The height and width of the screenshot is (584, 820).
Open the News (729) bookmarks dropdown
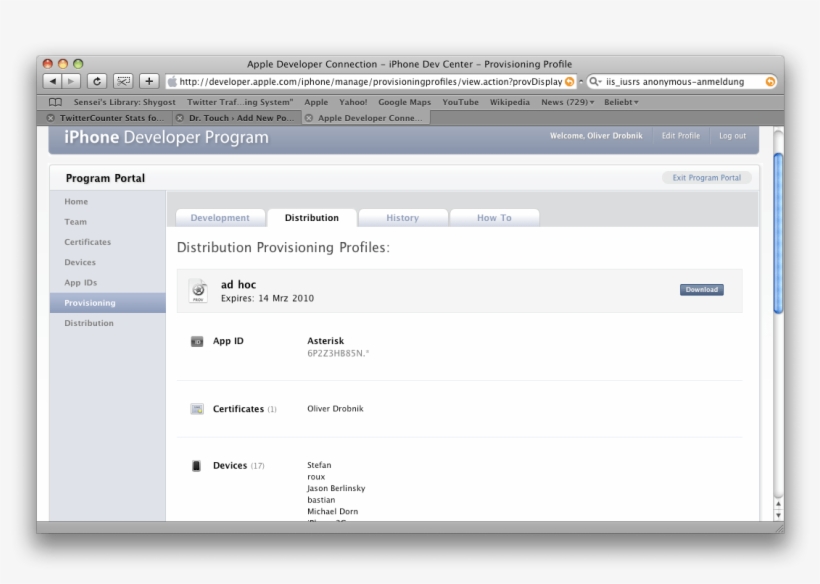[x=570, y=101]
